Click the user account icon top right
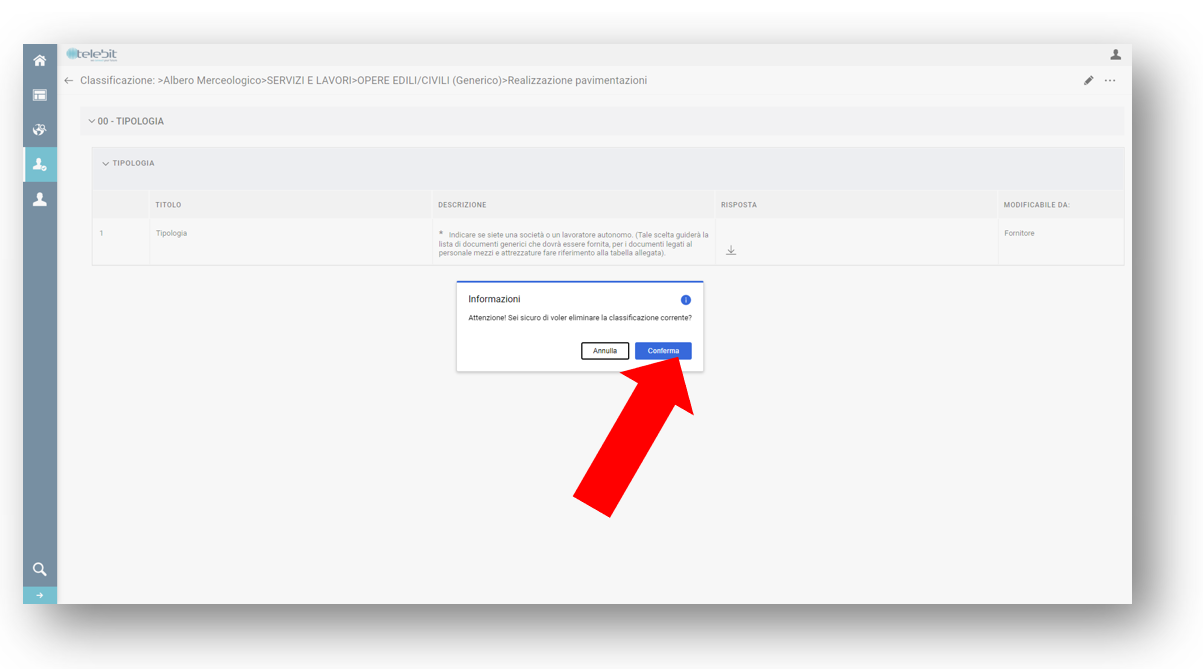The image size is (1203, 669). [x=1116, y=55]
